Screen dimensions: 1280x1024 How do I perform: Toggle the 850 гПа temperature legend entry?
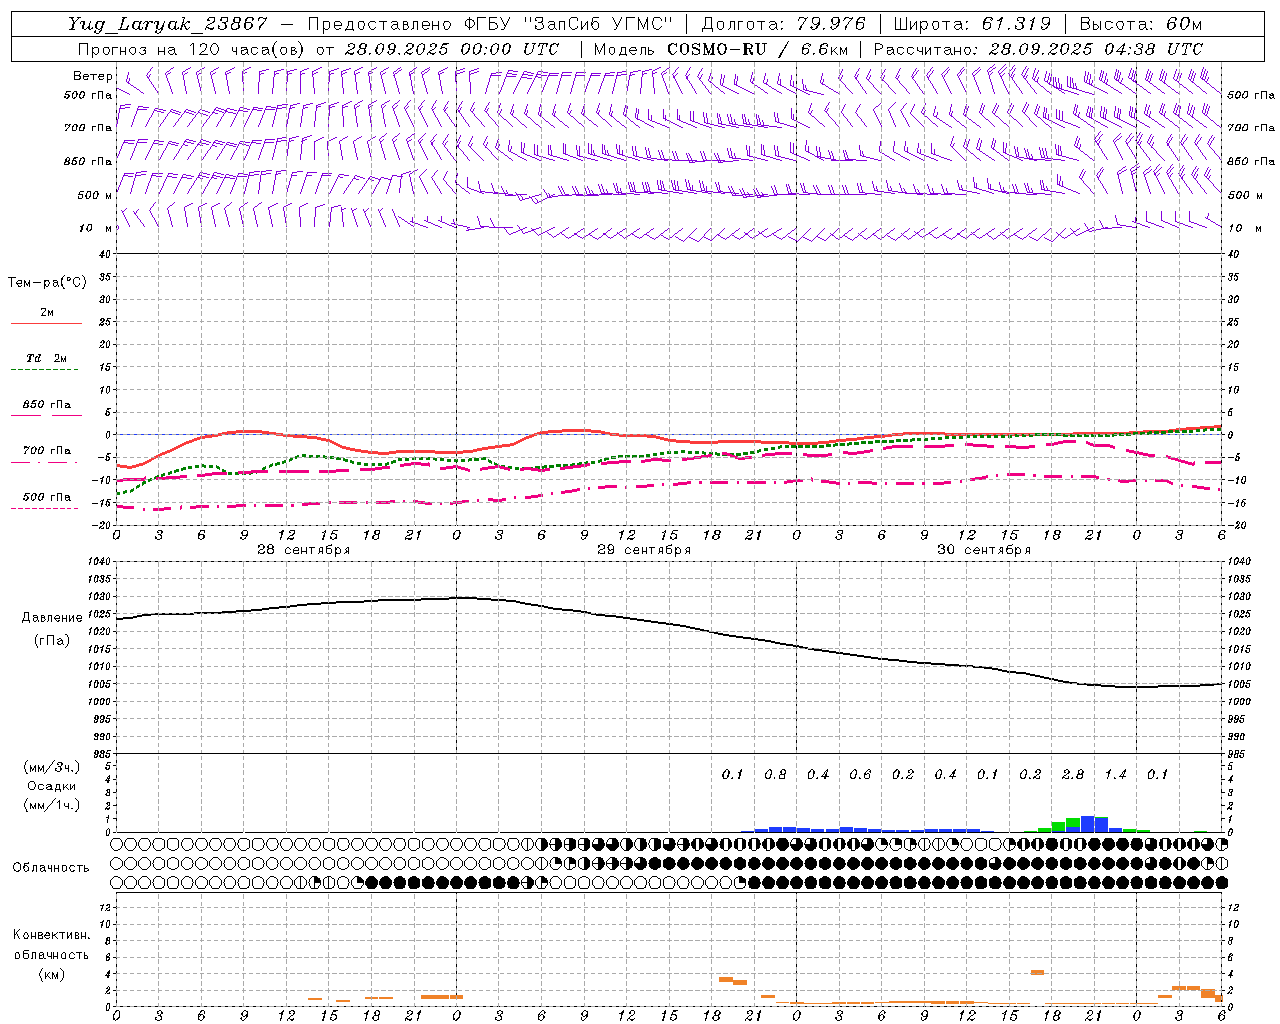(x=47, y=405)
